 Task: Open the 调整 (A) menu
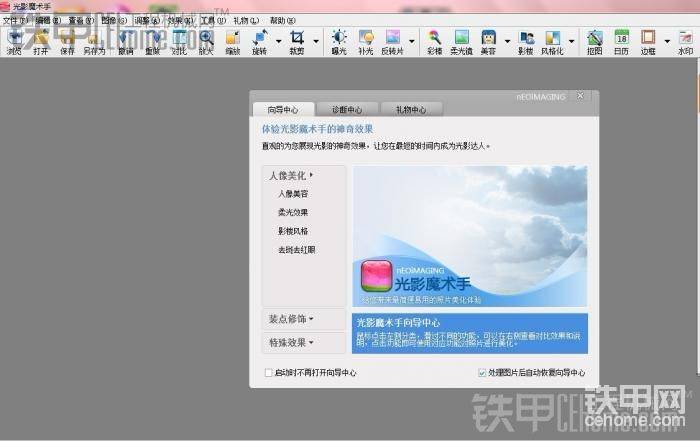pos(147,21)
